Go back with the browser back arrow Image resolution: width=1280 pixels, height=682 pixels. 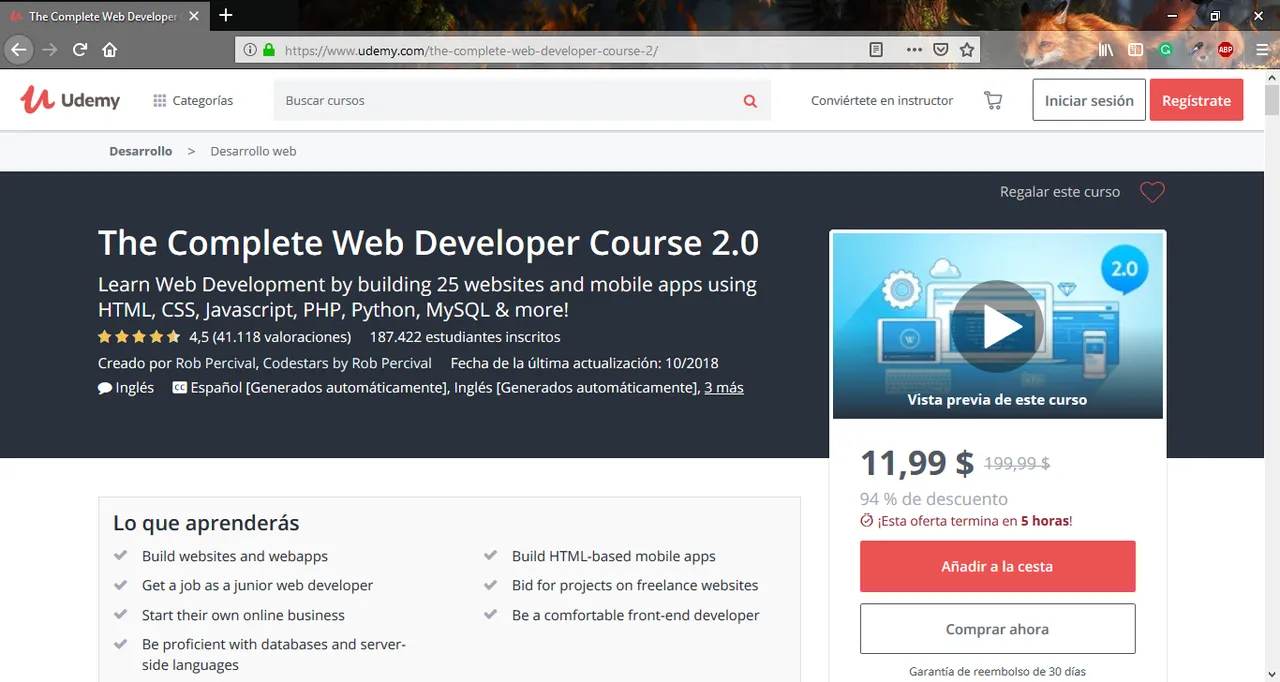[18, 49]
